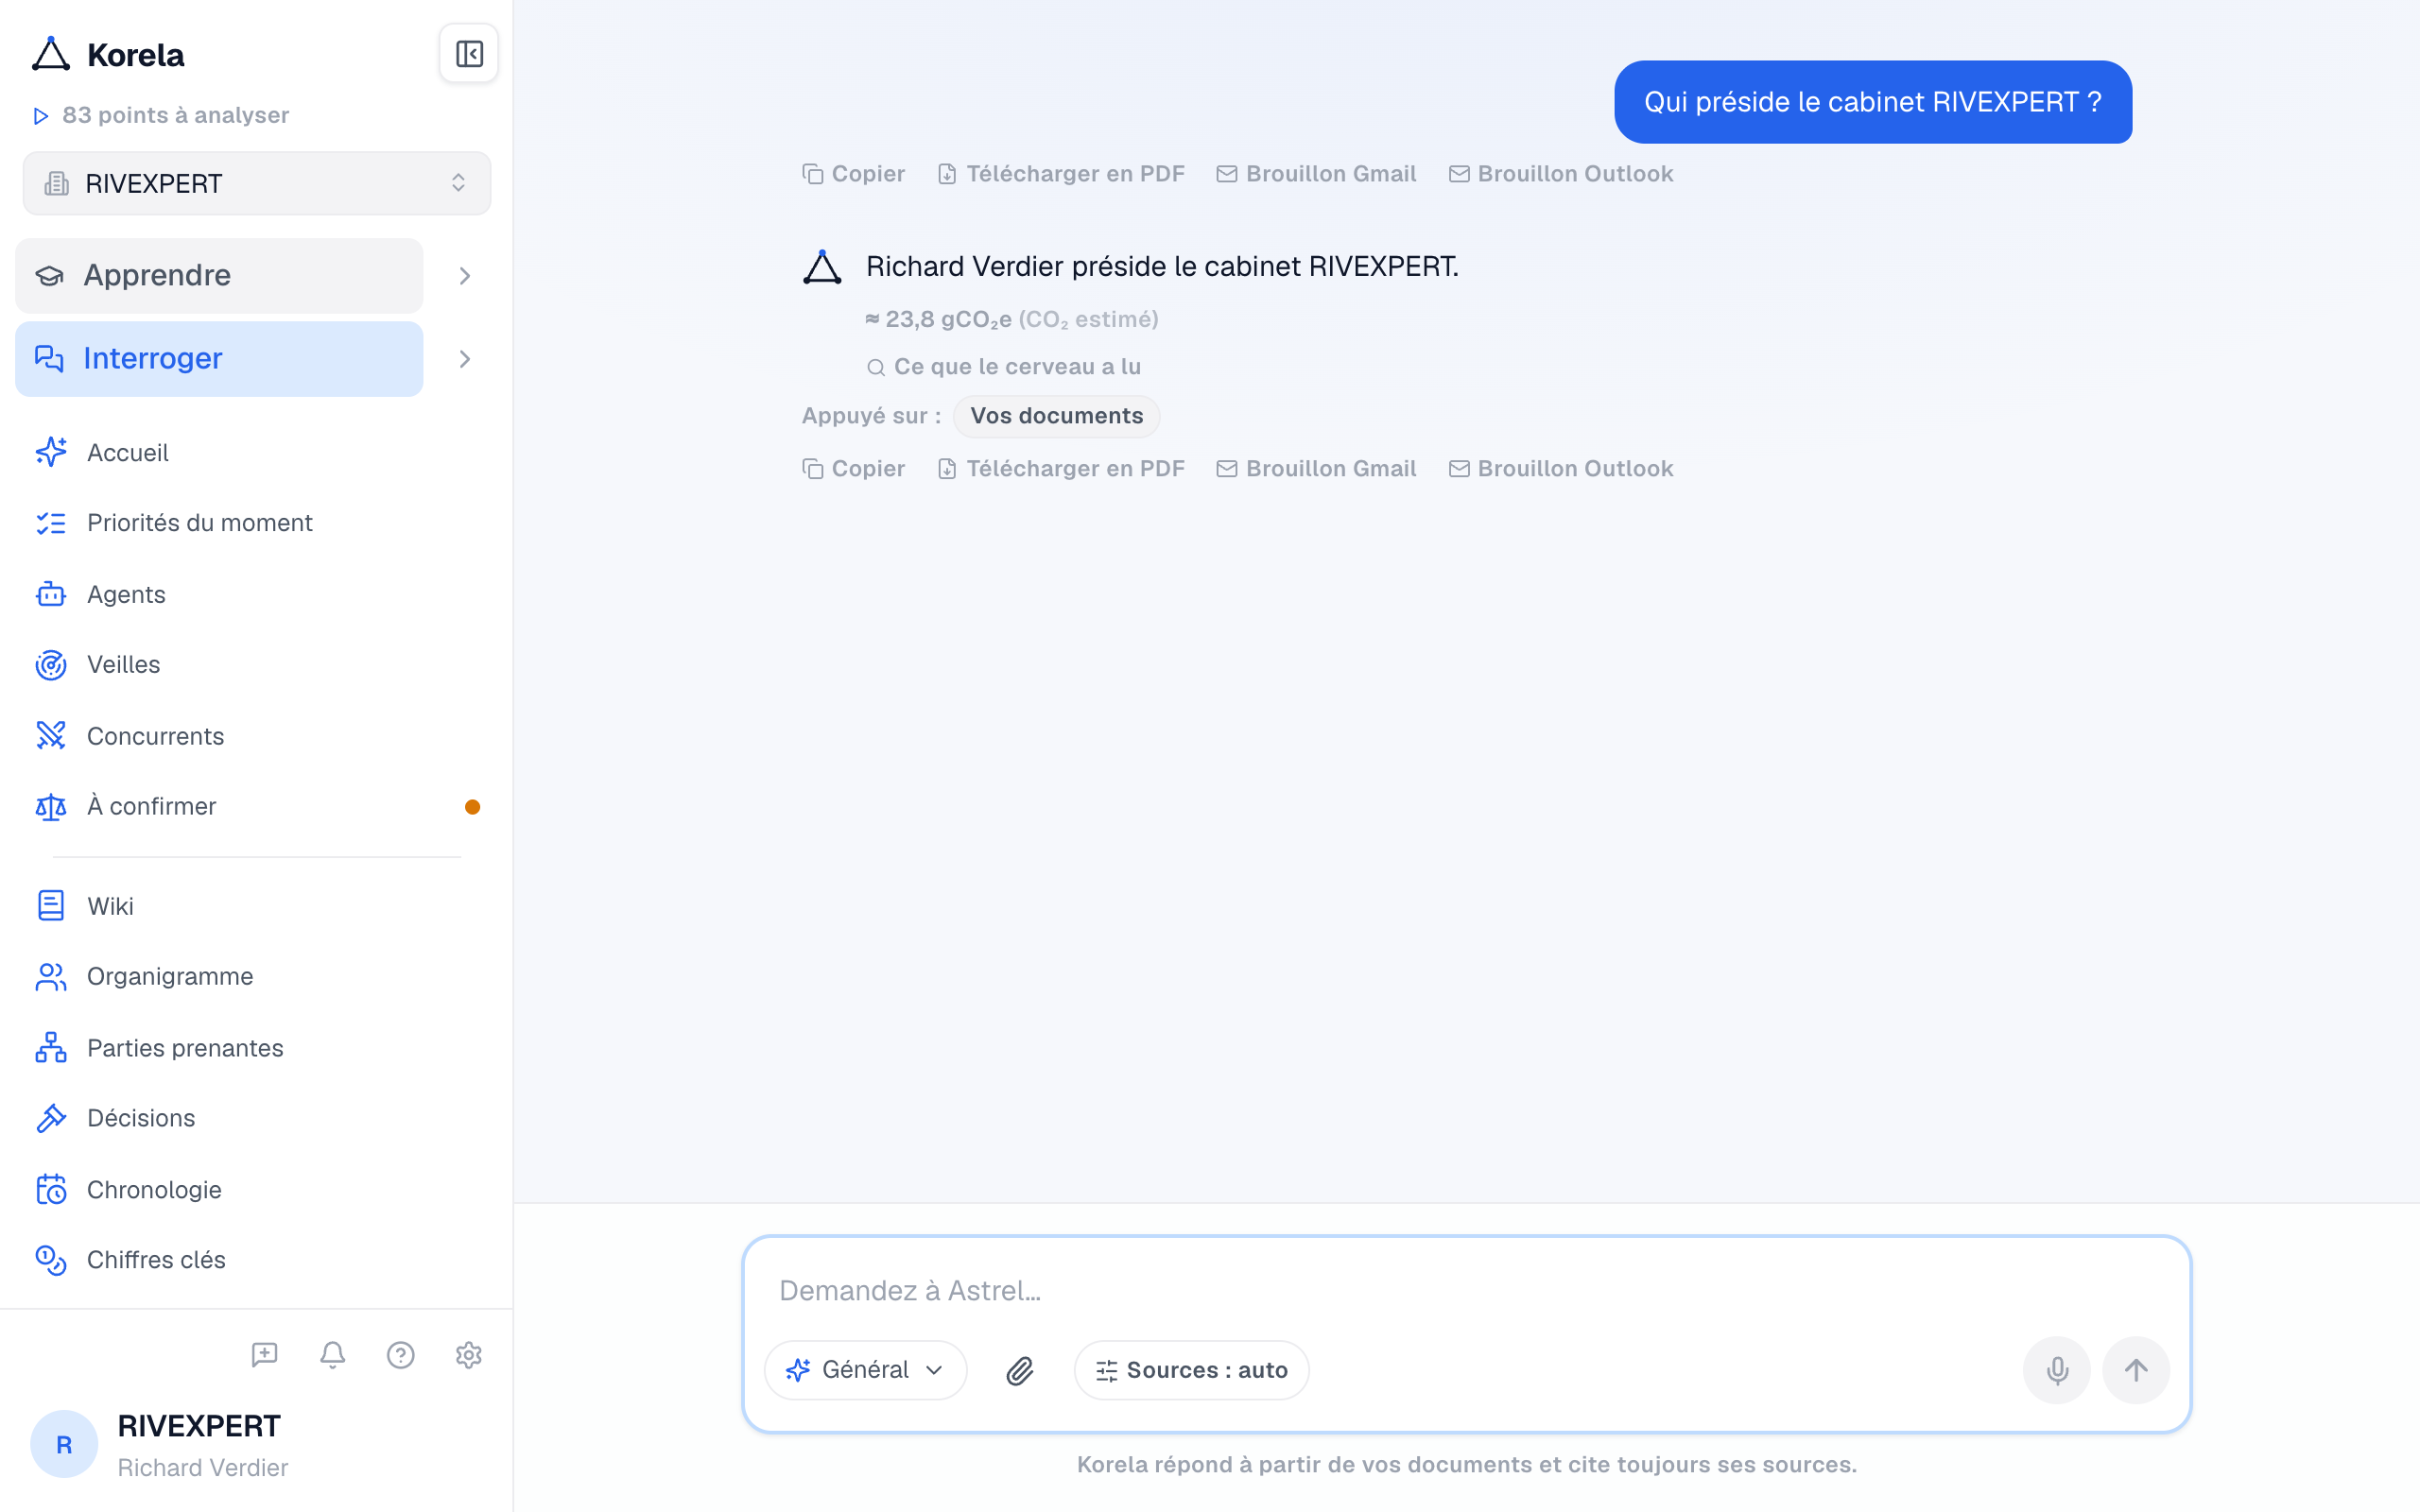Click the feedback message icon in sidebar footer

[264, 1355]
